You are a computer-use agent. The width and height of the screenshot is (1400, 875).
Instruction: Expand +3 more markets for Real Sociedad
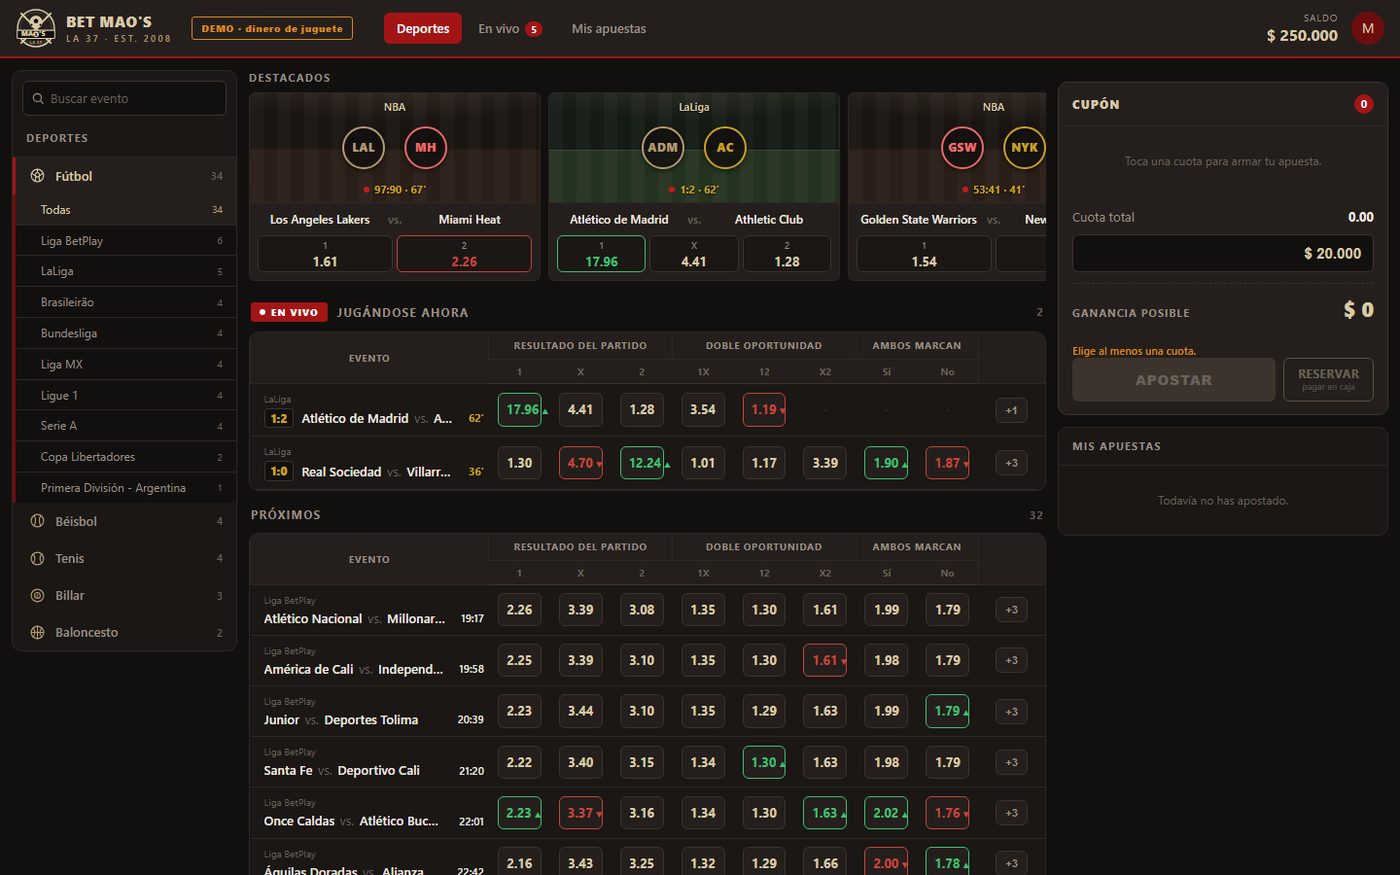click(x=1011, y=463)
